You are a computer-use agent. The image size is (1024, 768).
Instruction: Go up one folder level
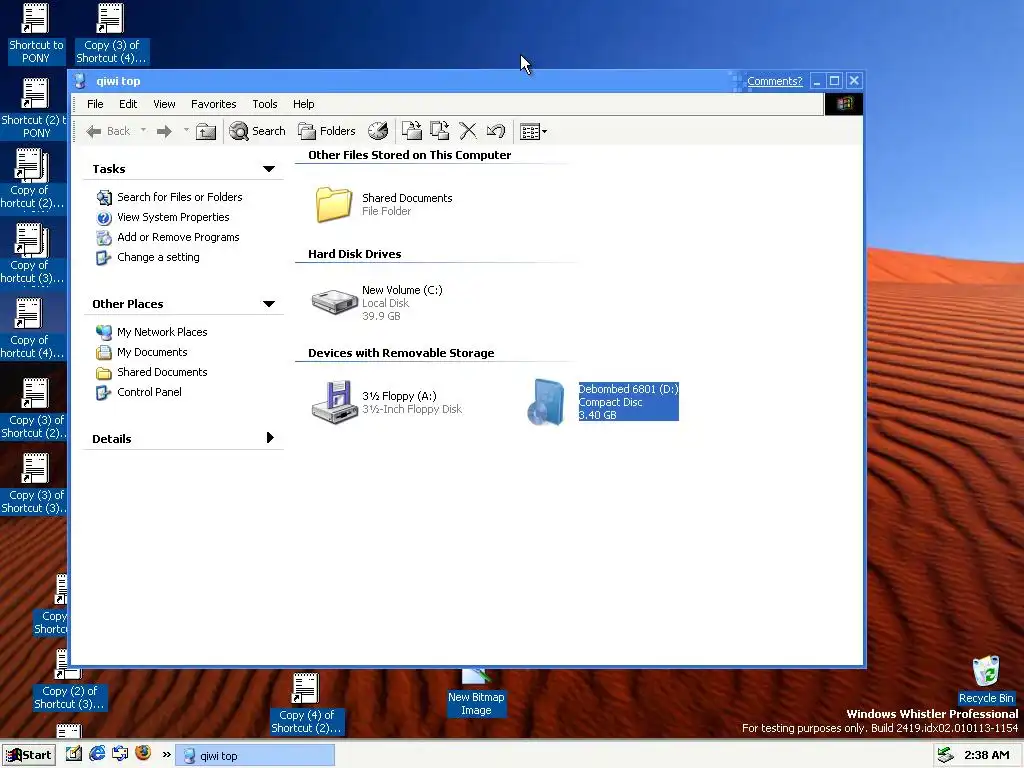pos(206,131)
